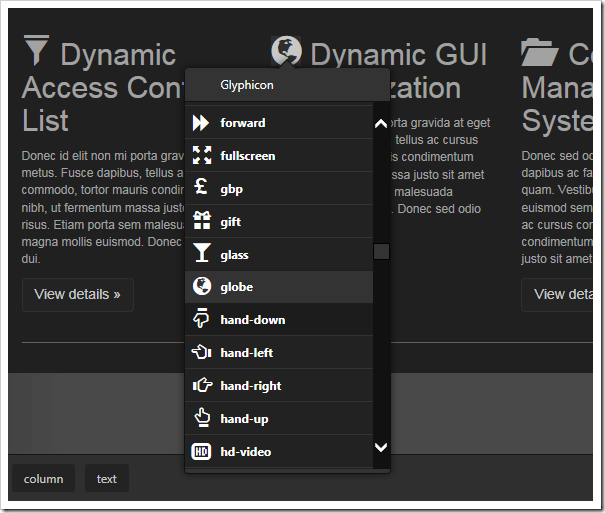Choose the hd-video icon
Image resolution: width=605 pixels, height=513 pixels.
point(201,452)
